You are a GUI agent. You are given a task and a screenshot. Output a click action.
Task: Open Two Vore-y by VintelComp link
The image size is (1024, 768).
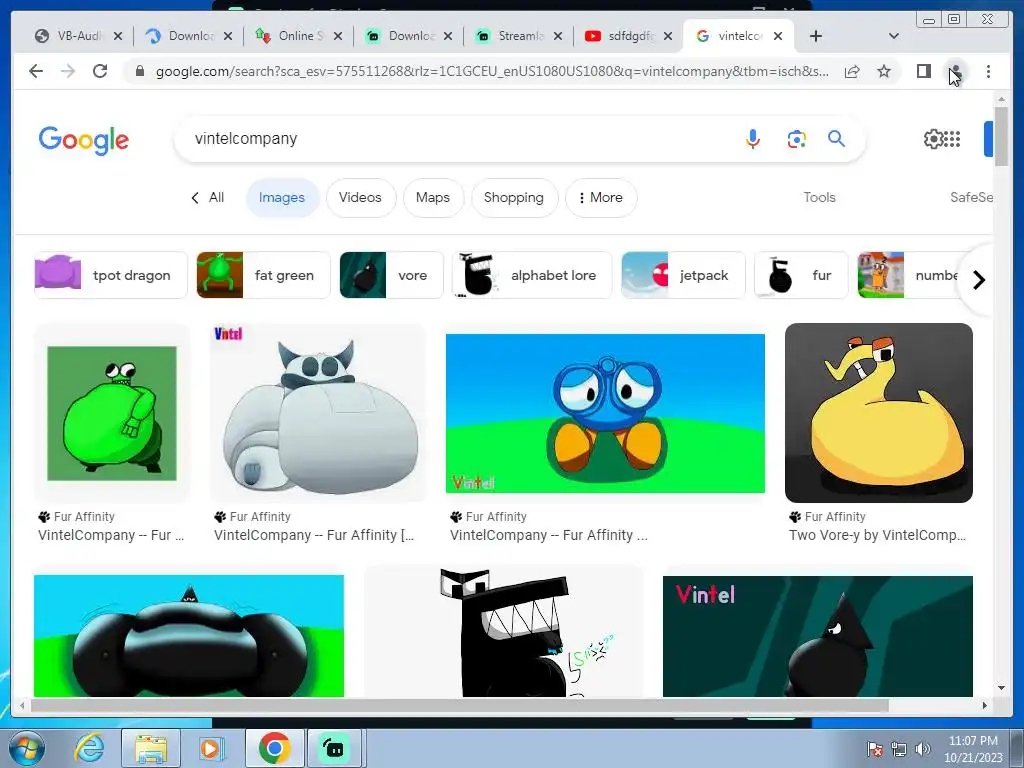point(877,535)
